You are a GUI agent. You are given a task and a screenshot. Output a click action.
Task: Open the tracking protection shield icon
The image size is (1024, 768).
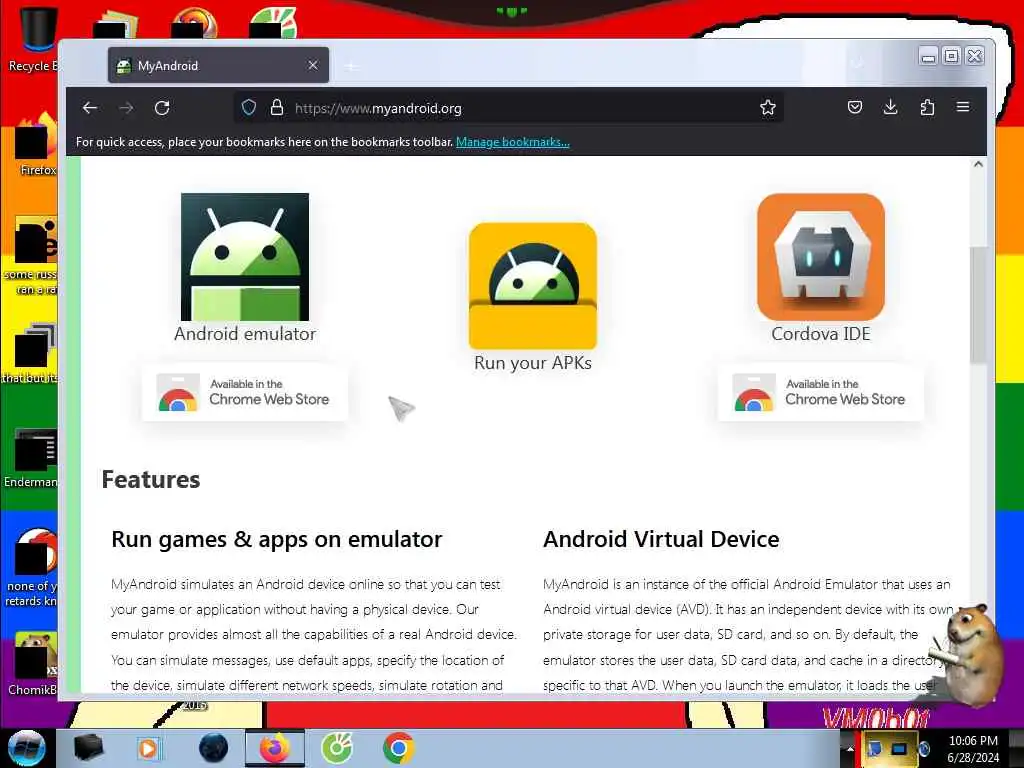pos(249,108)
